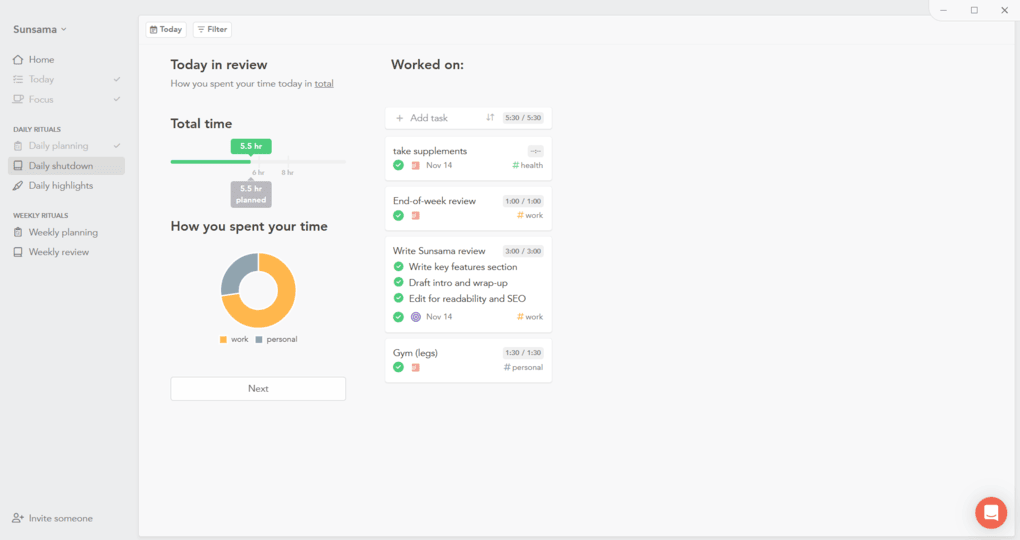This screenshot has width=1020, height=540.
Task: Open the chat support bubble icon
Action: click(x=991, y=512)
